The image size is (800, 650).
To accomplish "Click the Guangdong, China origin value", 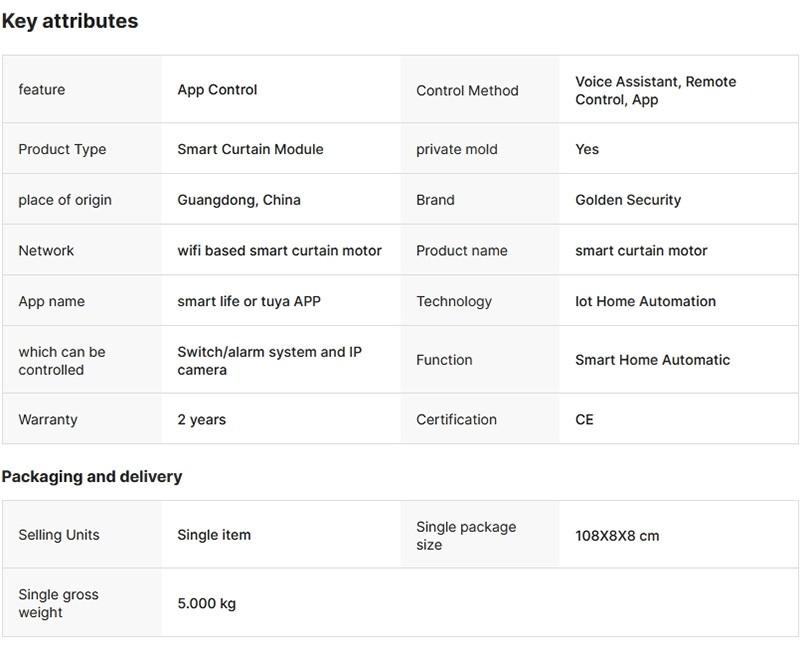I will (239, 200).
